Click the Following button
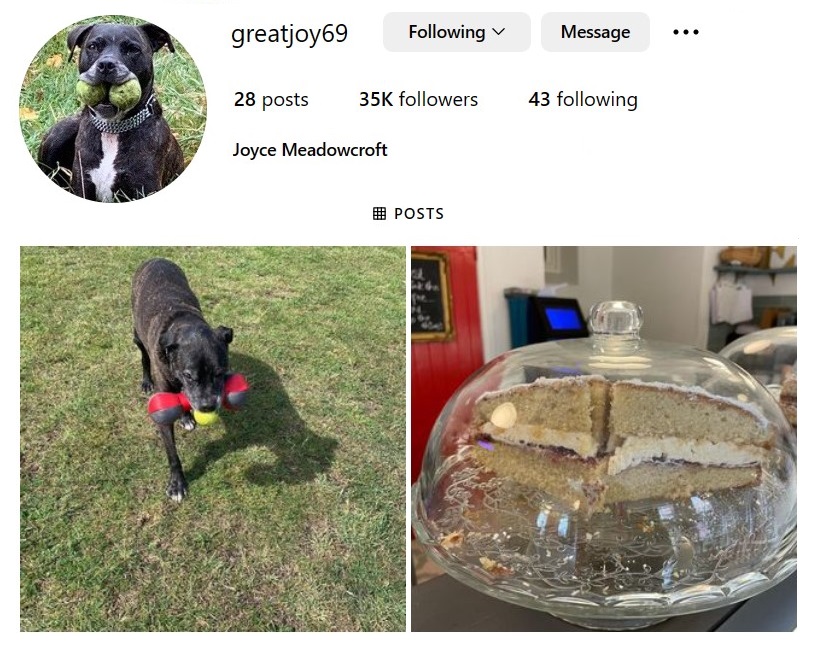Image resolution: width=818 pixels, height=645 pixels. tap(456, 32)
